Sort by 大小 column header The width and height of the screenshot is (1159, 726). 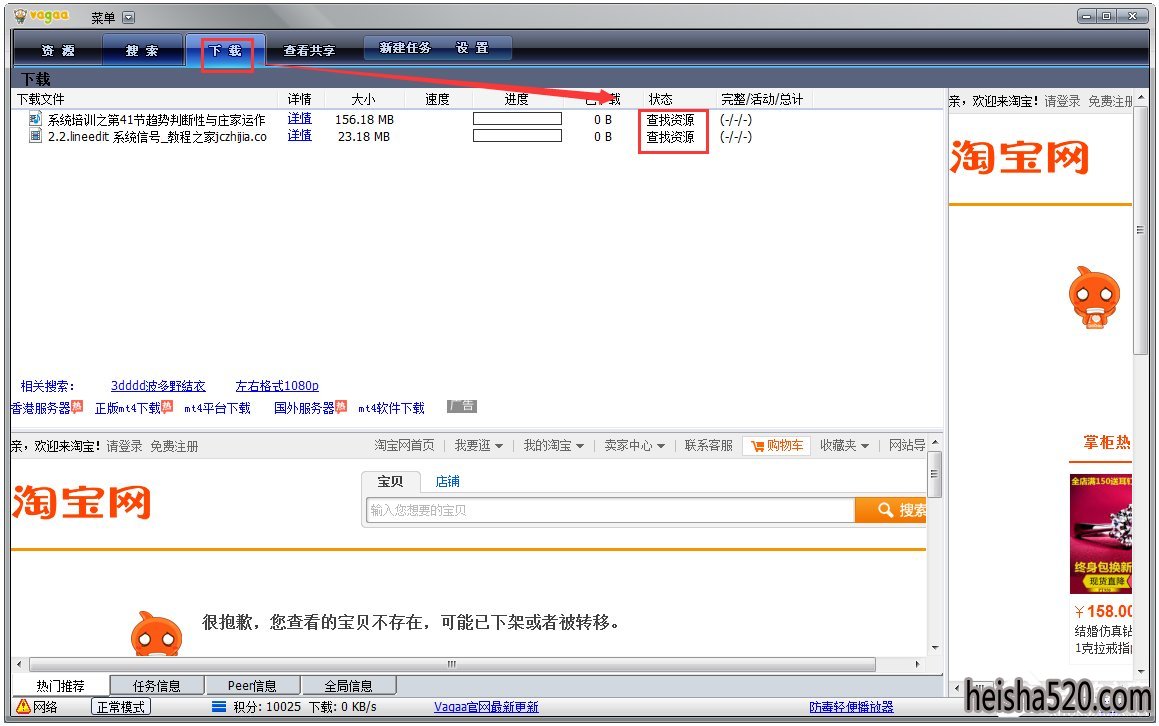[x=363, y=99]
